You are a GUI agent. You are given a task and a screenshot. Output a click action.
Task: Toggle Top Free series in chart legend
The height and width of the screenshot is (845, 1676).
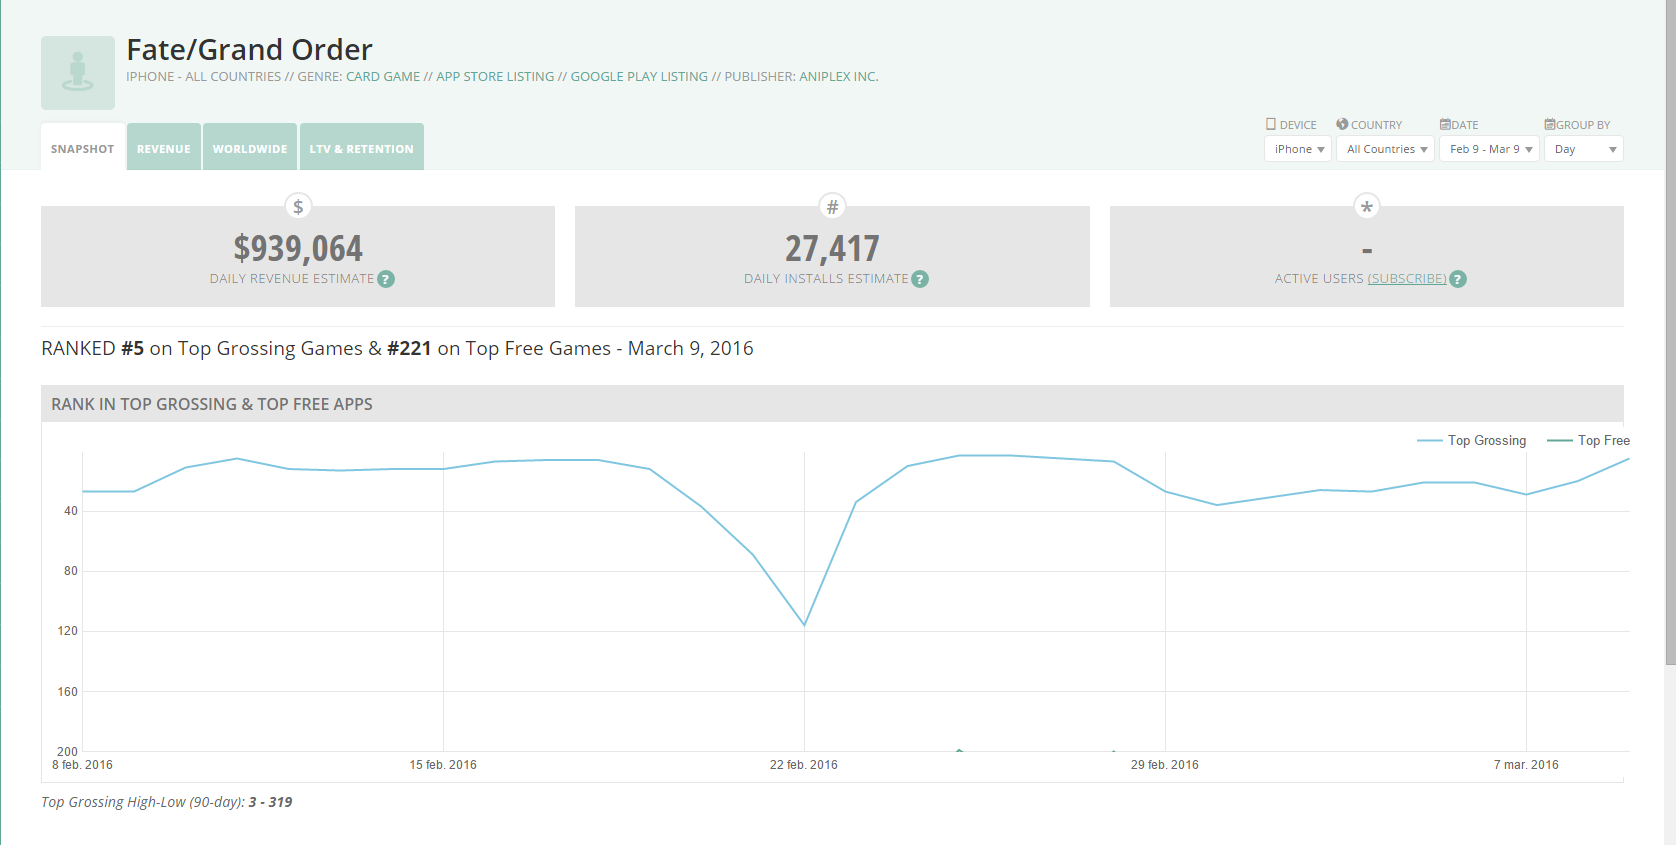(1589, 441)
